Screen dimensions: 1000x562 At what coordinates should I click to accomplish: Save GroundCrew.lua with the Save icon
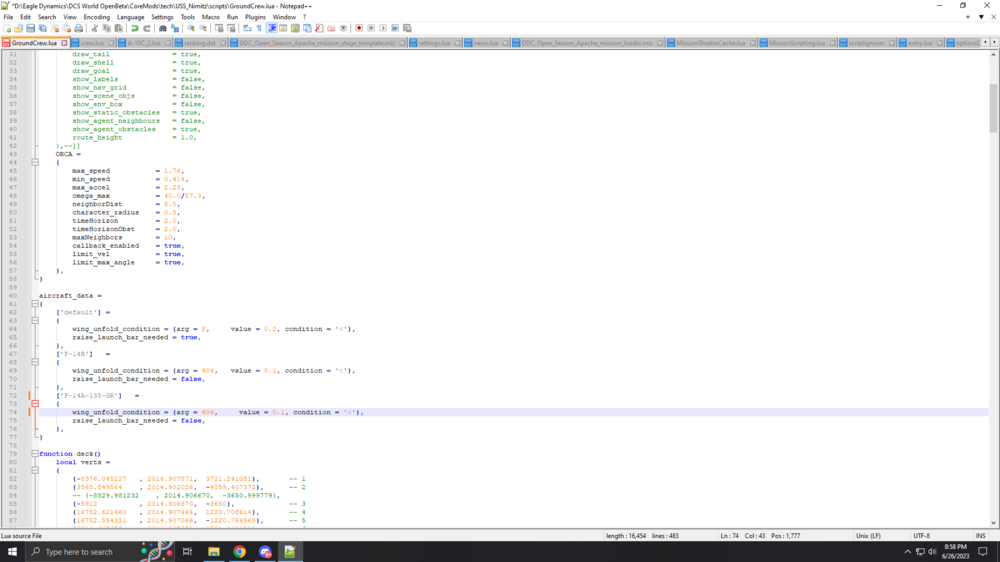click(x=31, y=28)
